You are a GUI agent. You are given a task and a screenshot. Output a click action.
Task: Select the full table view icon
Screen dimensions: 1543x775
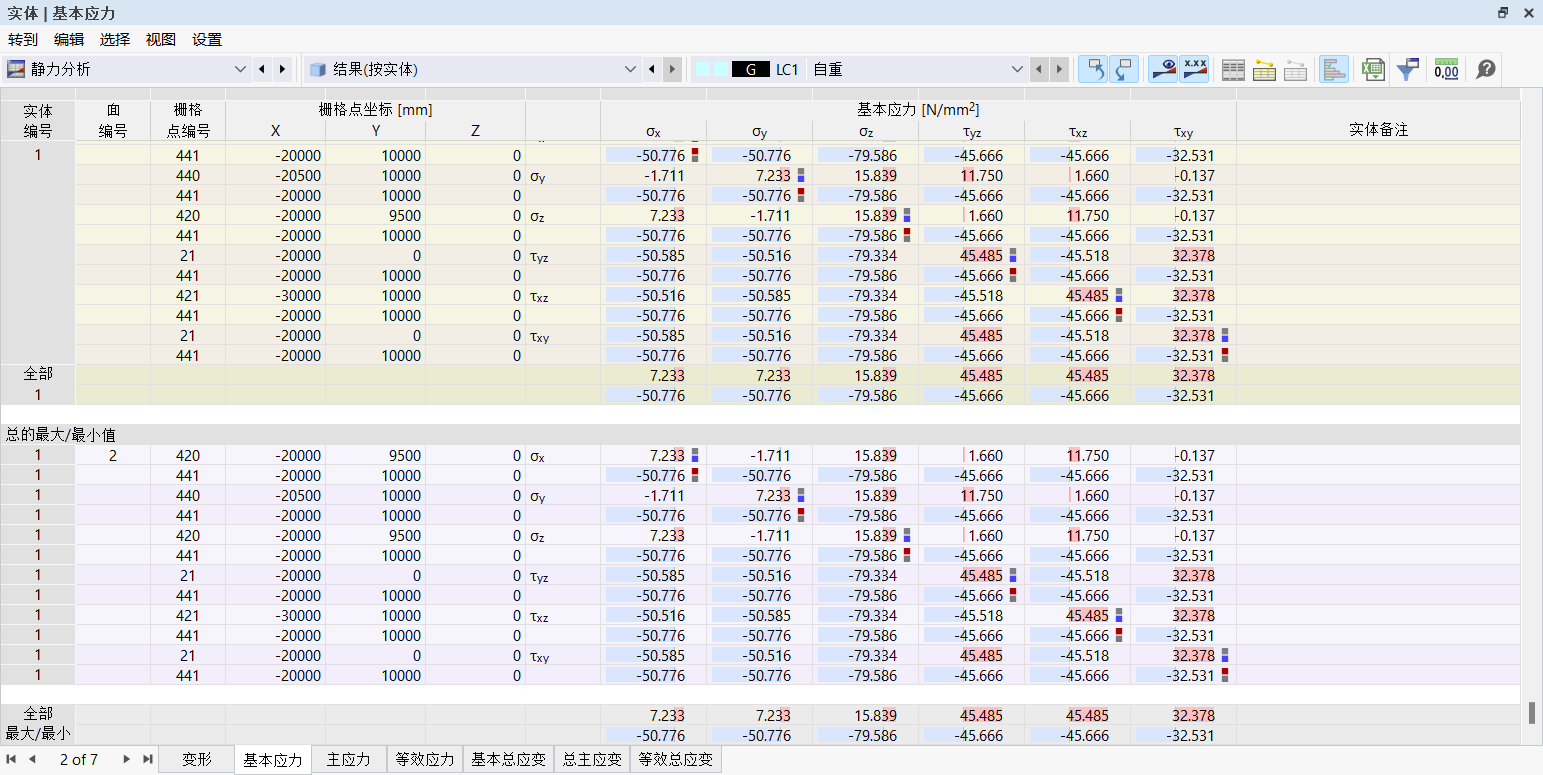coord(1233,69)
